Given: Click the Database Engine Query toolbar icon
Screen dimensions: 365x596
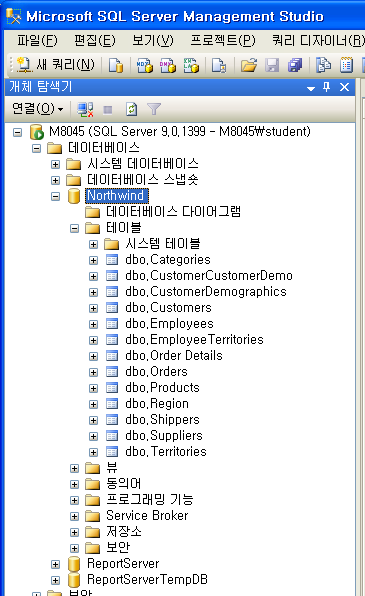Looking at the screenshot, I should coord(116,65).
